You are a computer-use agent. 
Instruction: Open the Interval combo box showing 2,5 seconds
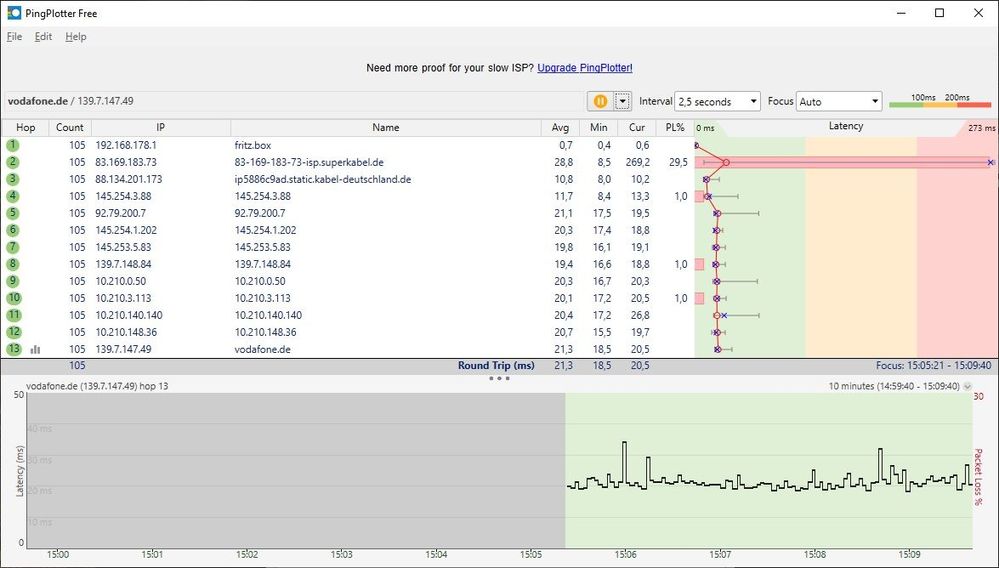(x=717, y=101)
